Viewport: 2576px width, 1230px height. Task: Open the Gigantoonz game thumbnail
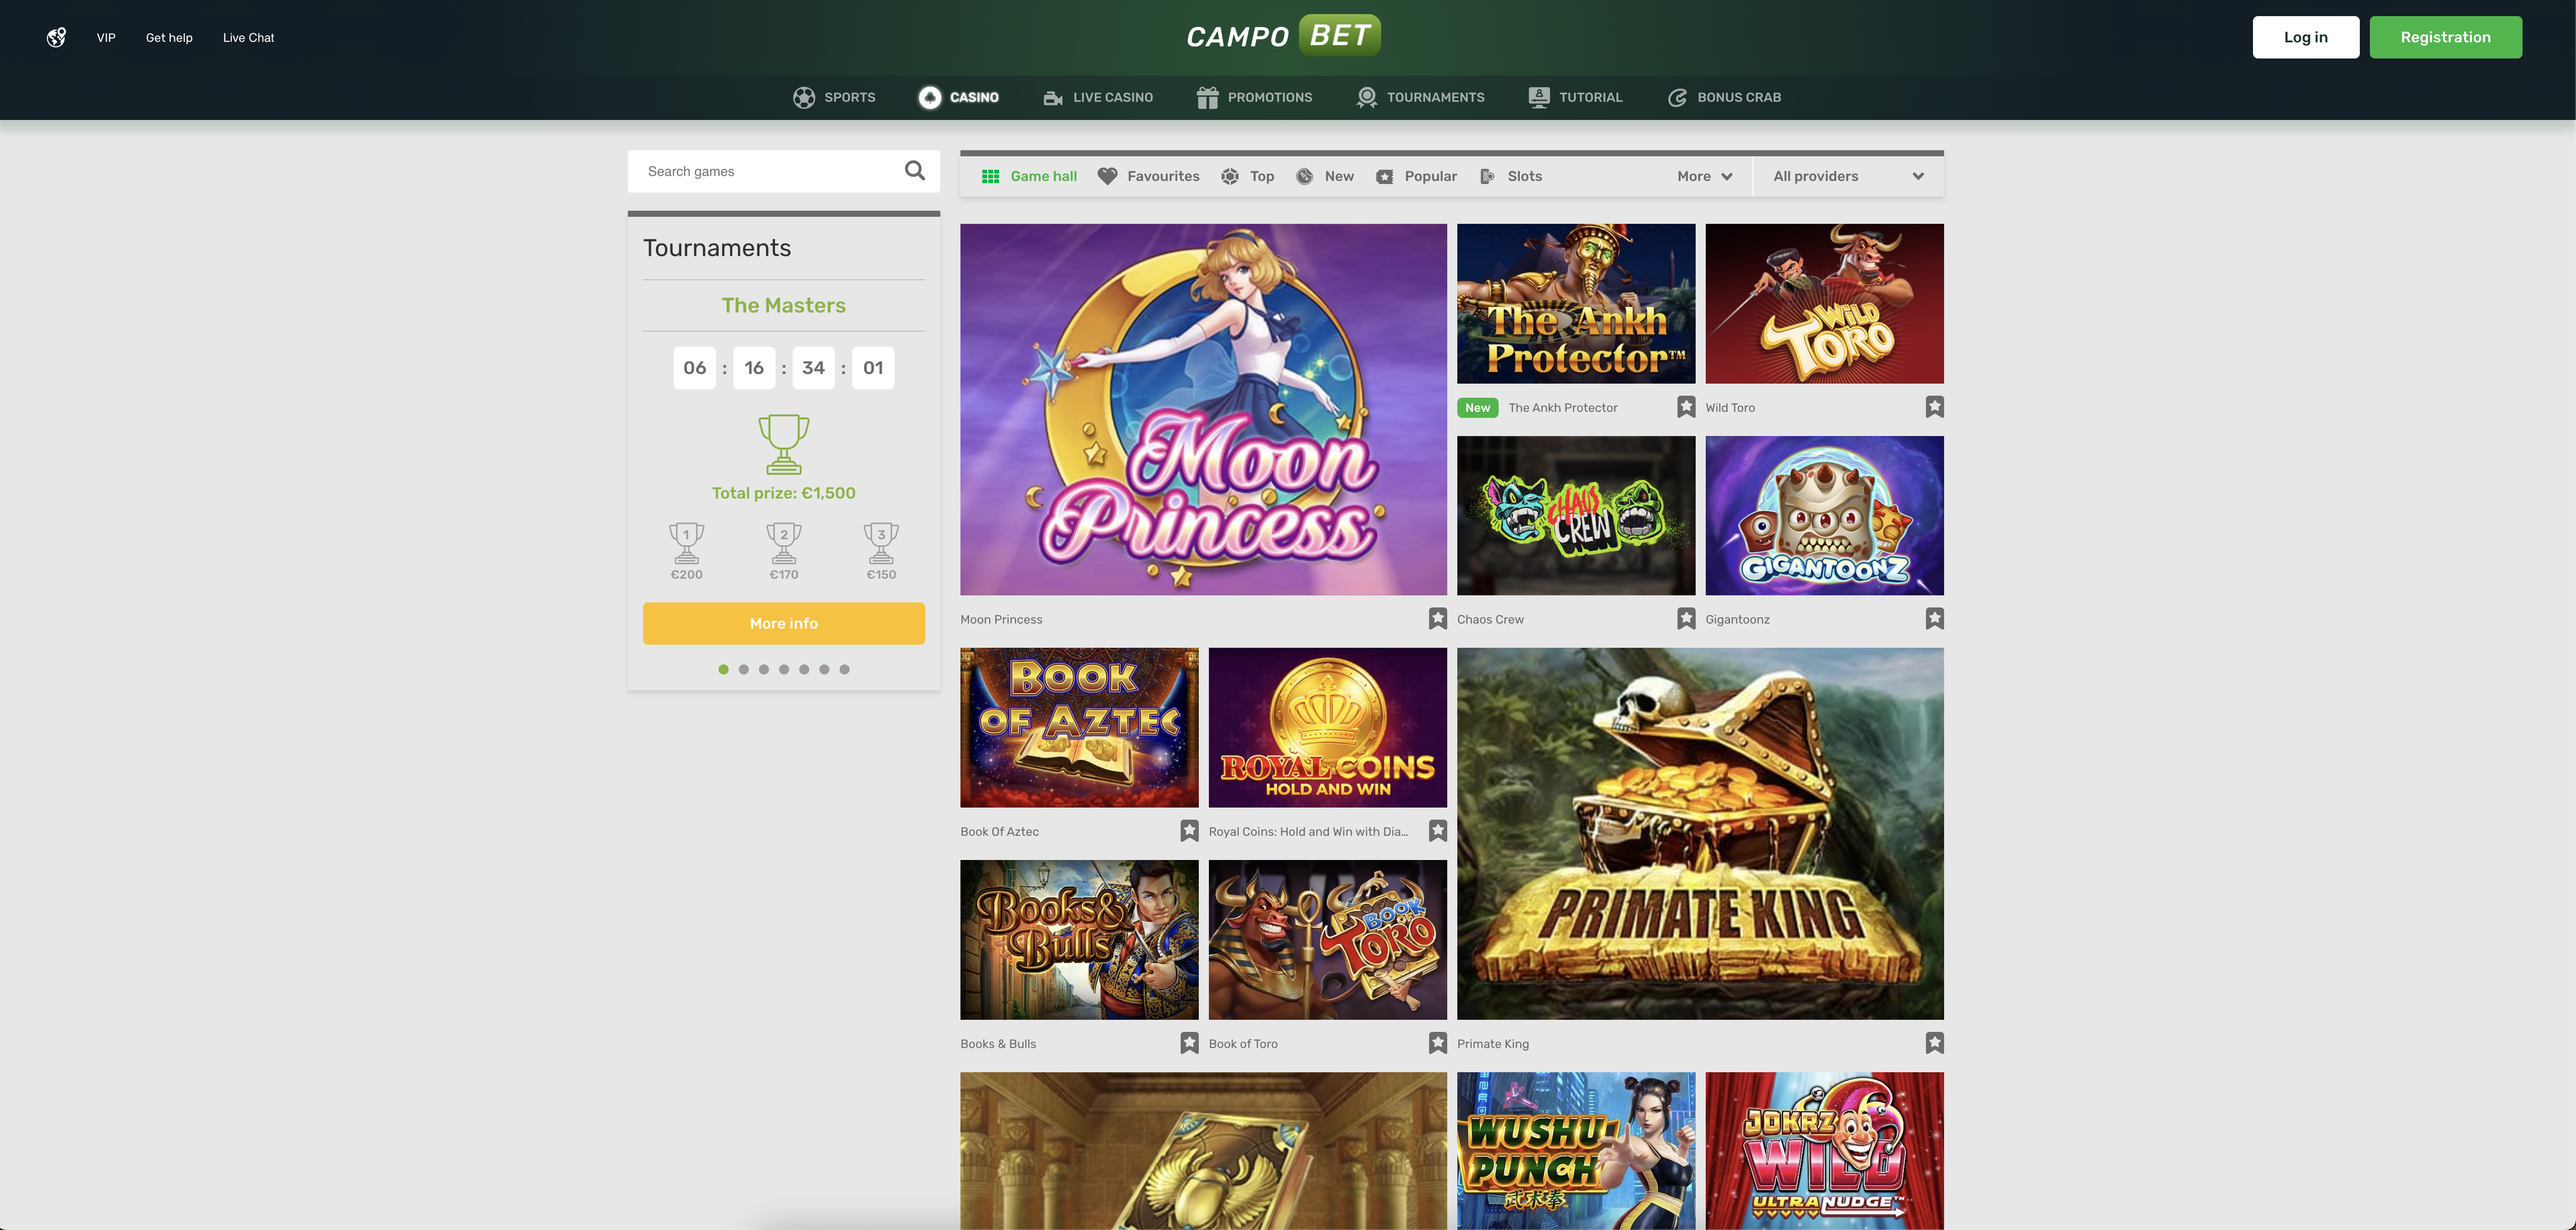click(1824, 515)
